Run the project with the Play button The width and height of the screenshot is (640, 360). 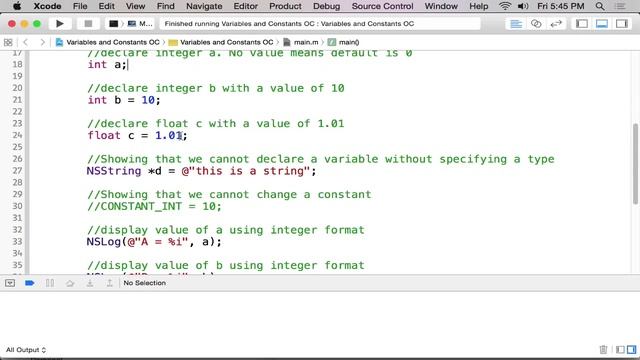(60, 24)
